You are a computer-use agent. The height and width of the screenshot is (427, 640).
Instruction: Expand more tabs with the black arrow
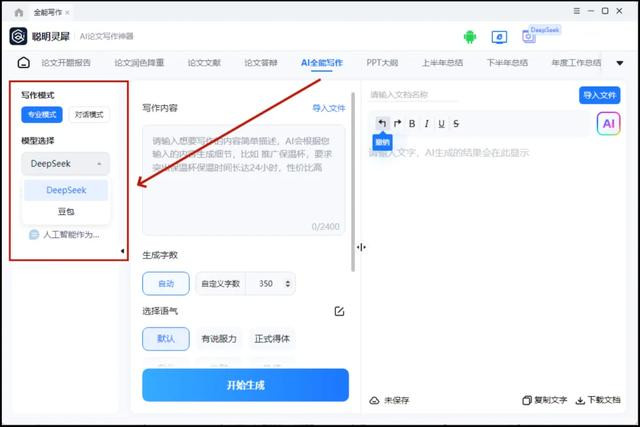pos(620,63)
